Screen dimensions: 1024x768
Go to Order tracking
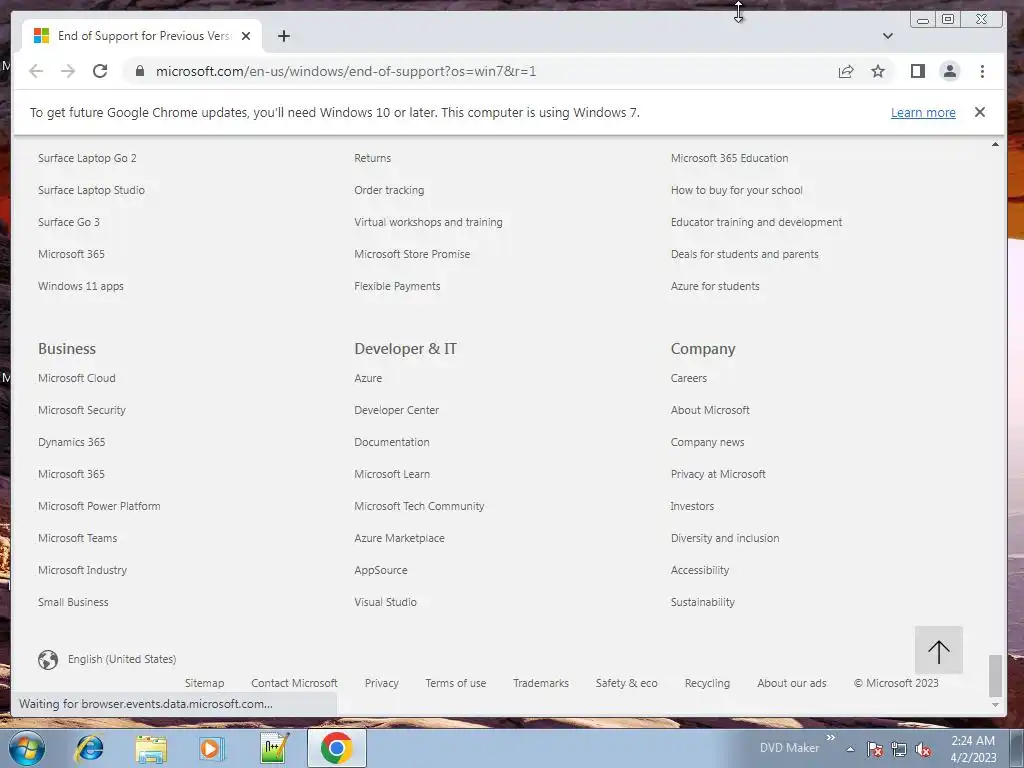389,190
